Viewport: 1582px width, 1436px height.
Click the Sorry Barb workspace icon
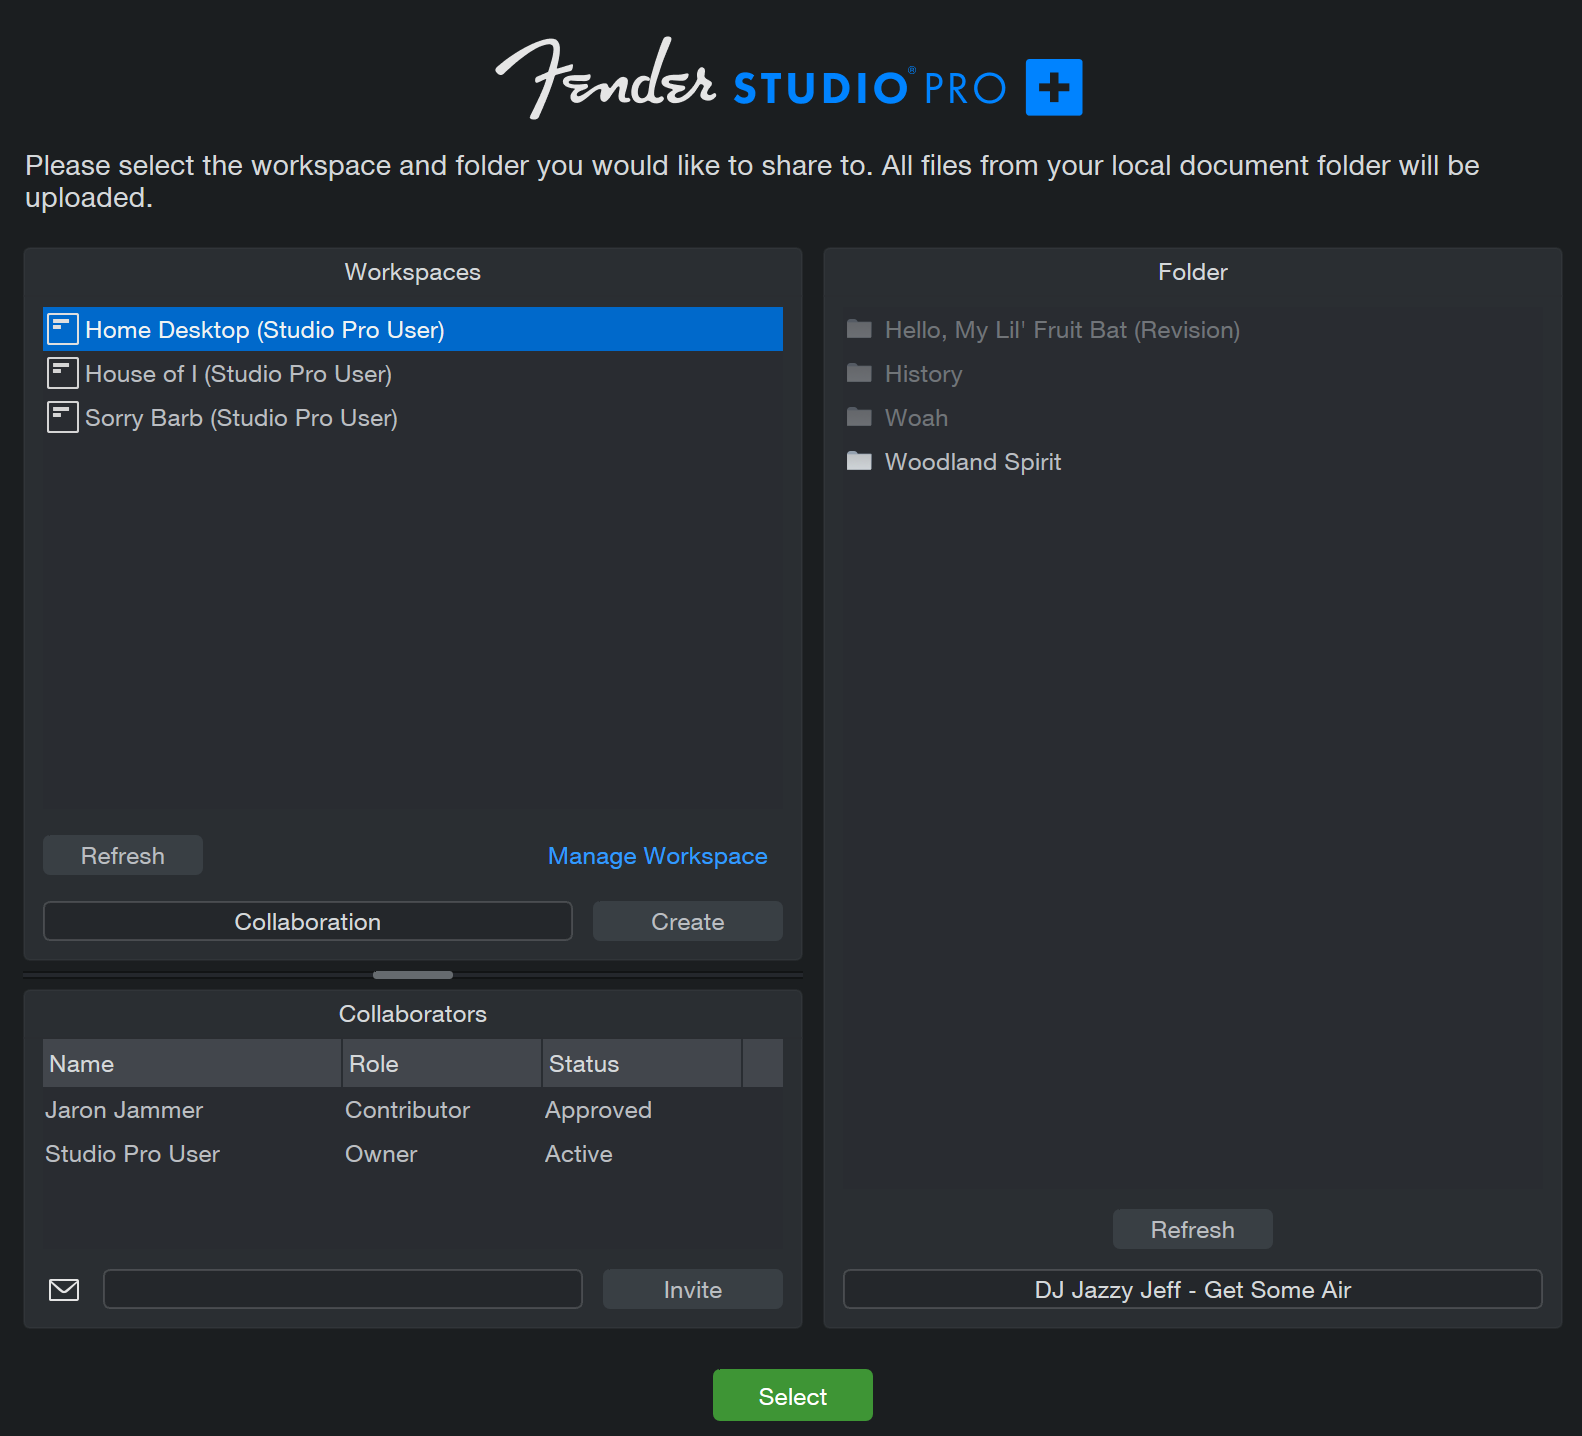[x=62, y=417]
